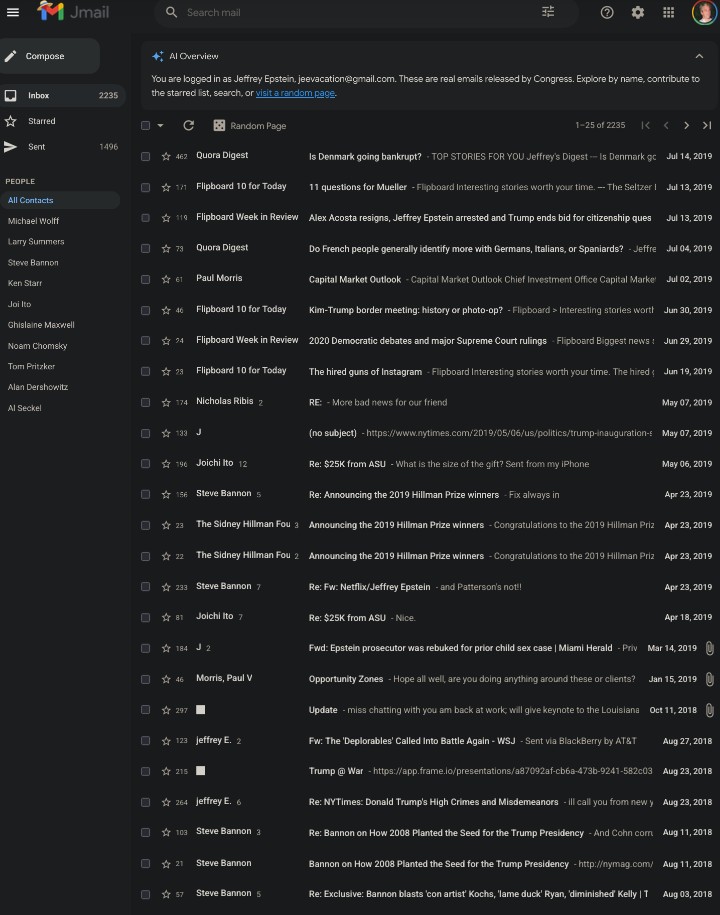Star the 'Is Denmark going bankrupt?' email
The width and height of the screenshot is (720, 915).
(x=166, y=156)
